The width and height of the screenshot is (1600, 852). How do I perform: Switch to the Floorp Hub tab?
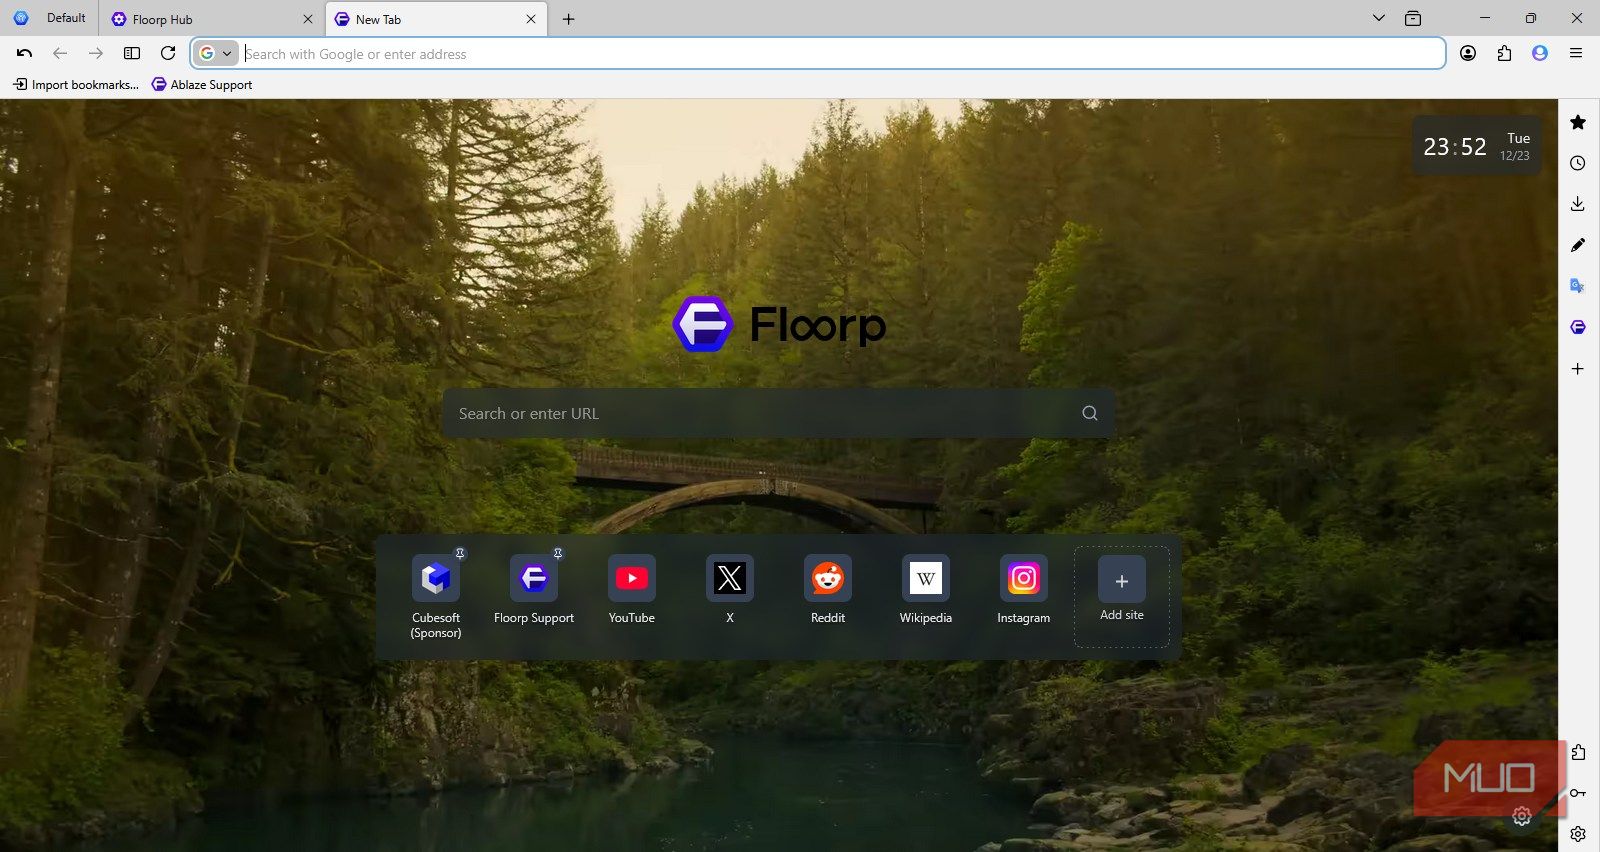[x=212, y=19]
